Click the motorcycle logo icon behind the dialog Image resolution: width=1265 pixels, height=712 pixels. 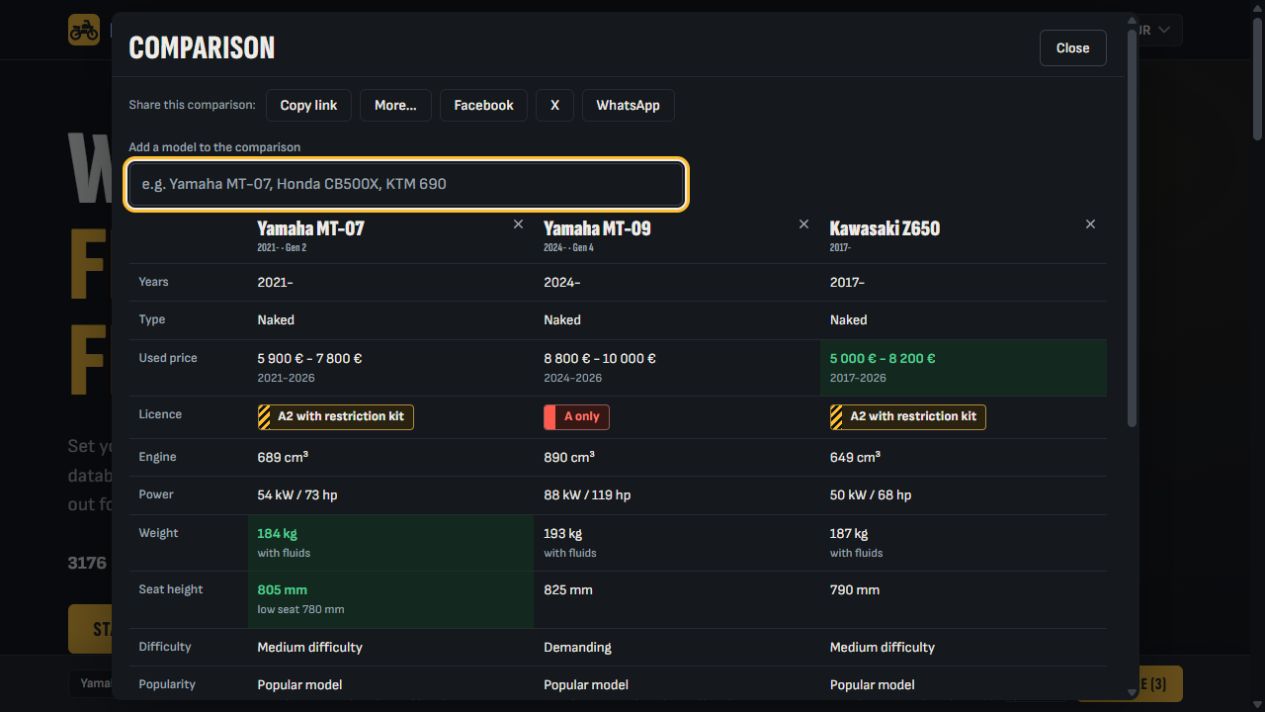click(x=84, y=30)
